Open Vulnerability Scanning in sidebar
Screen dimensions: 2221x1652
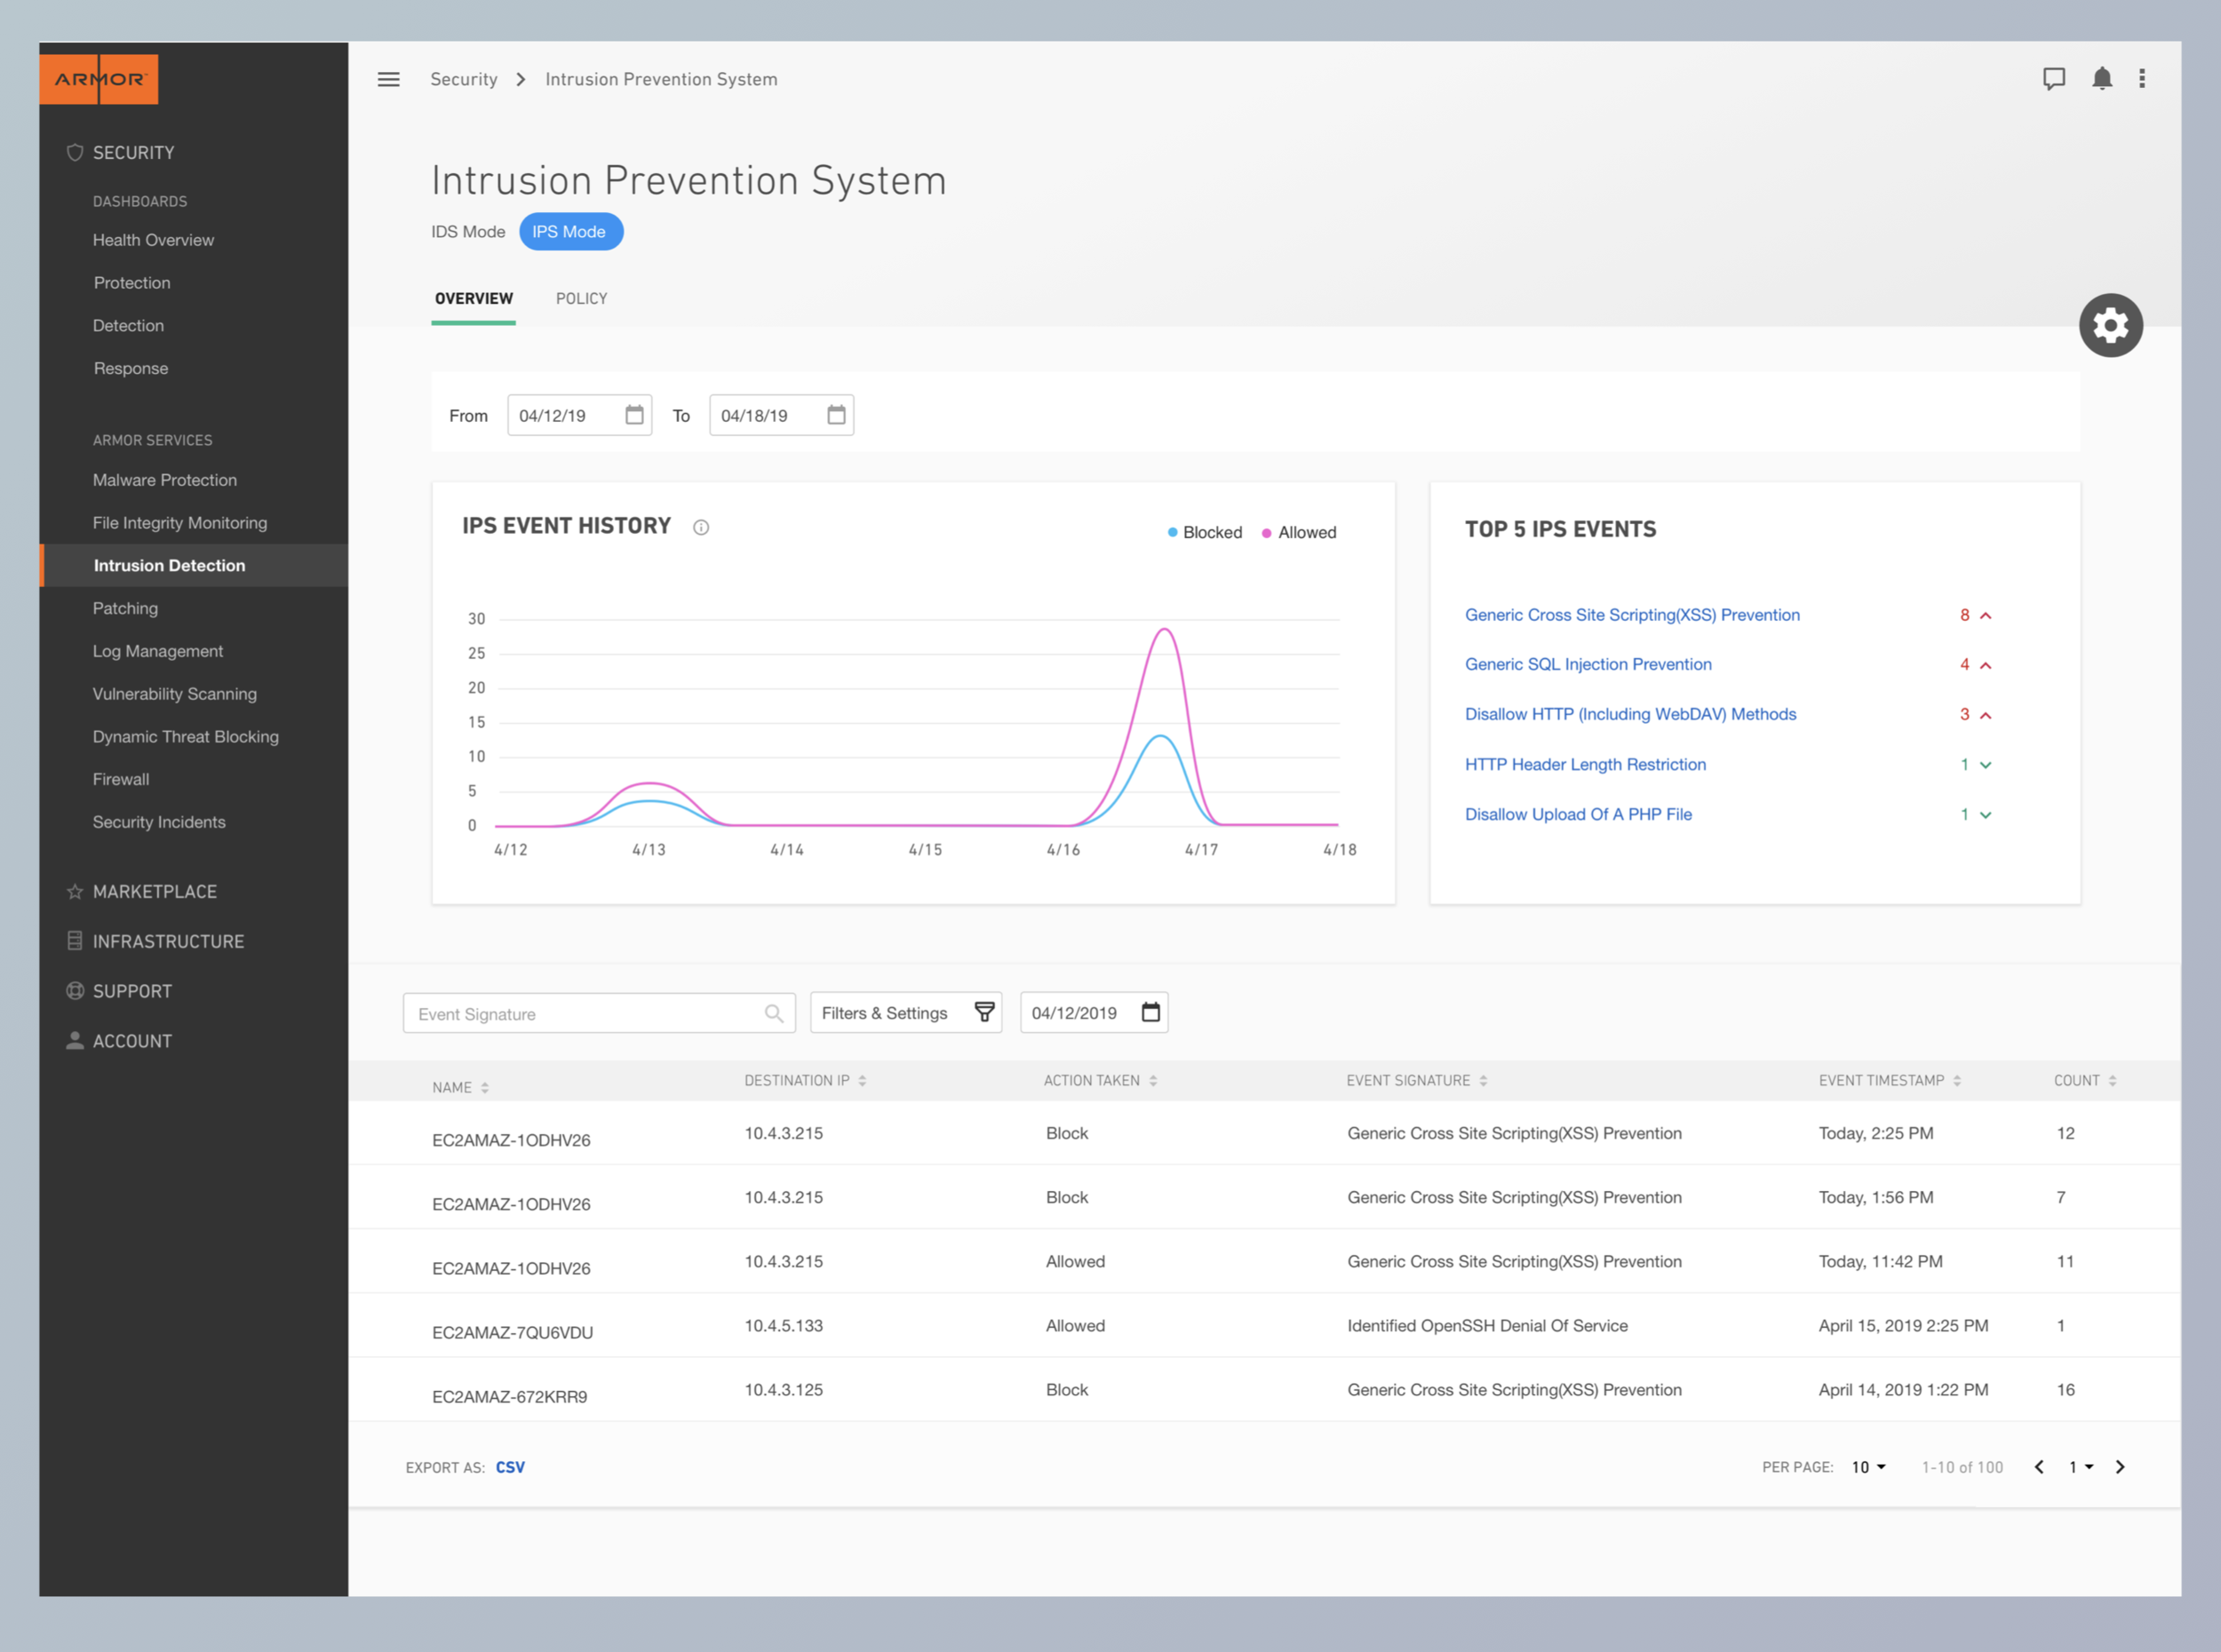(174, 694)
